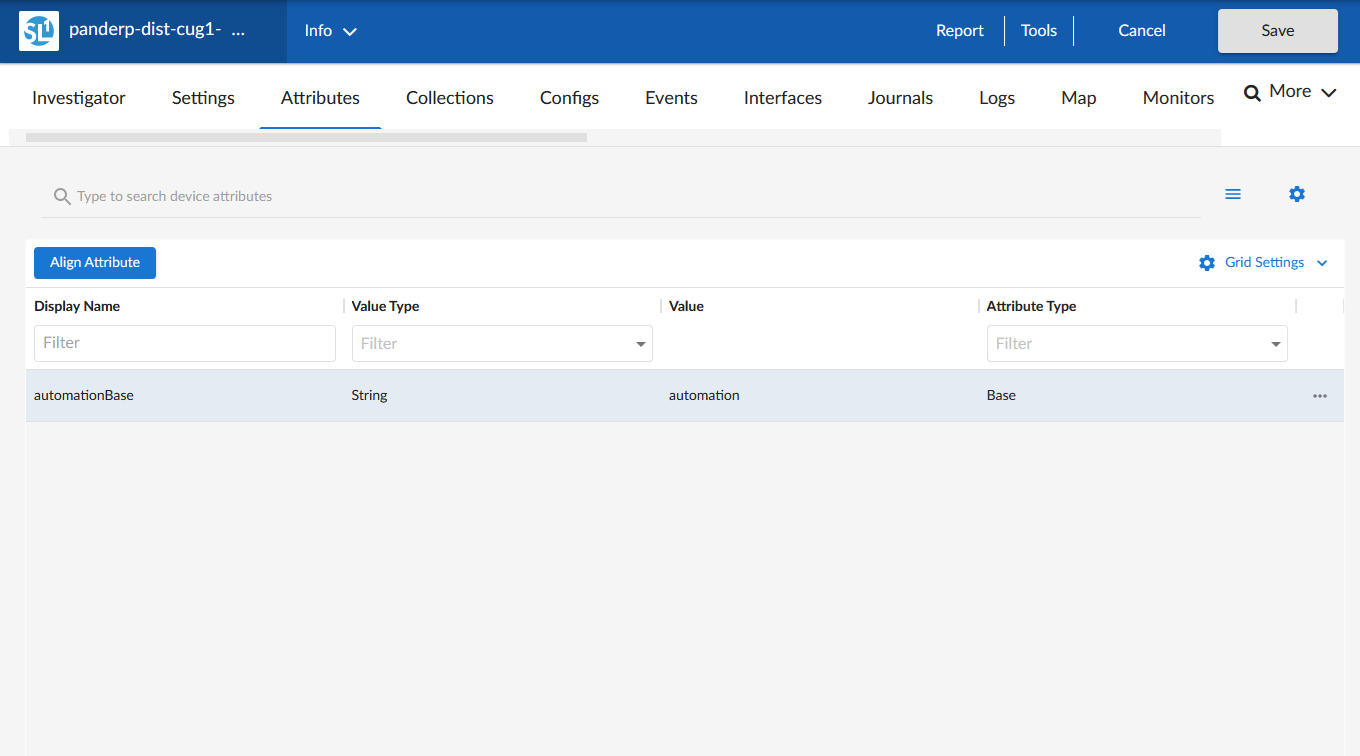Open the Tools menu
The image size is (1360, 756).
pos(1038,31)
